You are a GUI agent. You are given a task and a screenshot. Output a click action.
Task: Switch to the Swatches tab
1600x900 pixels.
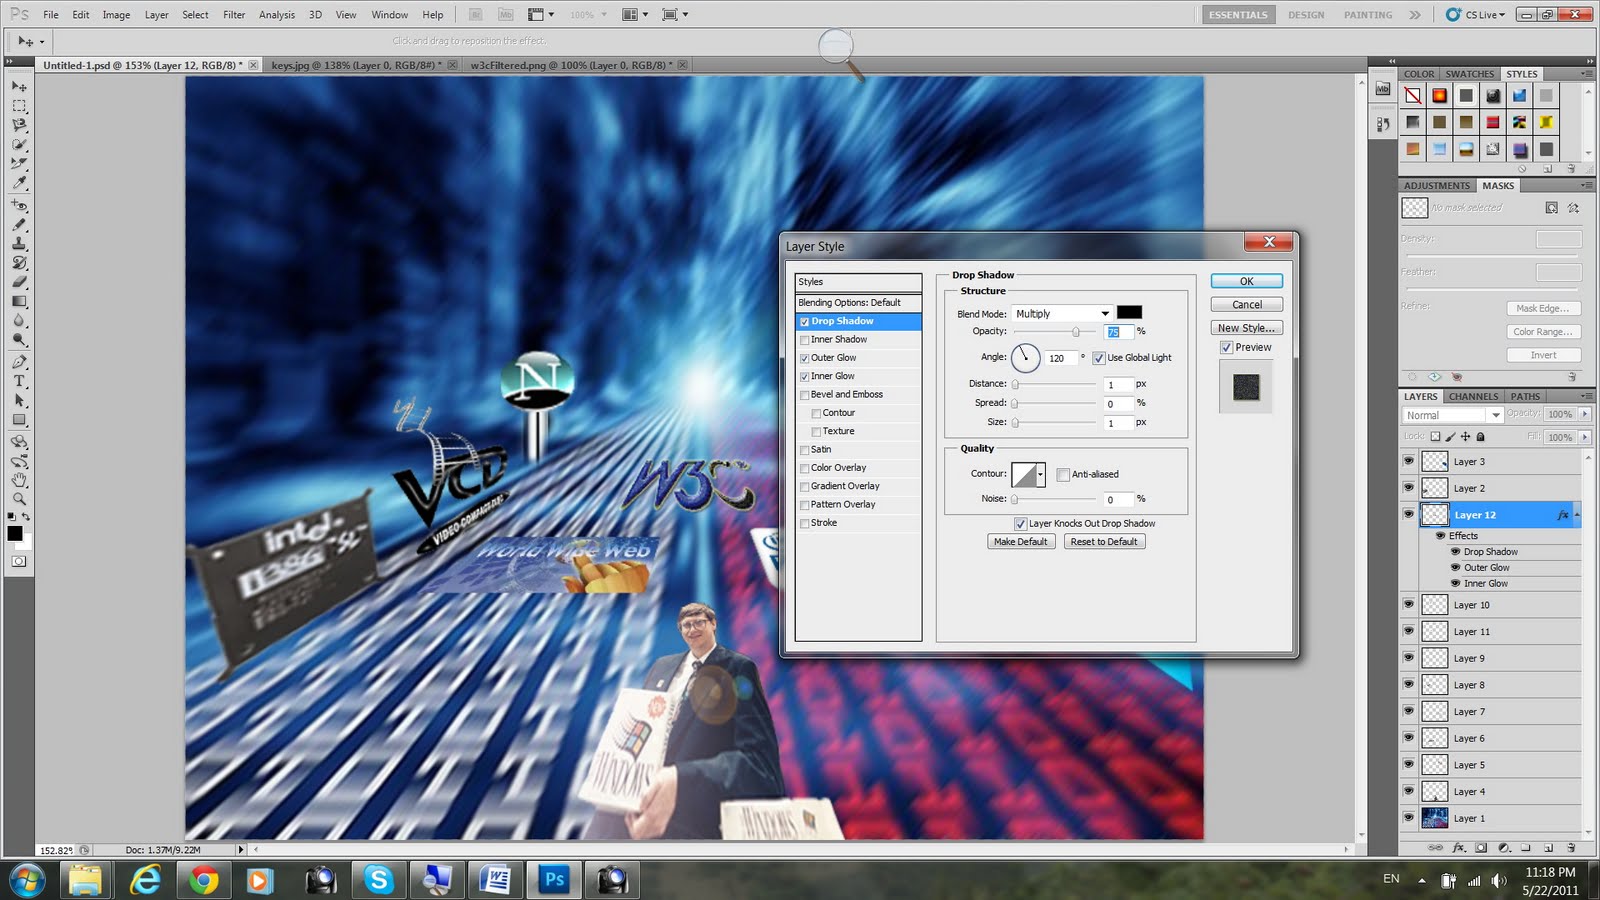(x=1469, y=74)
